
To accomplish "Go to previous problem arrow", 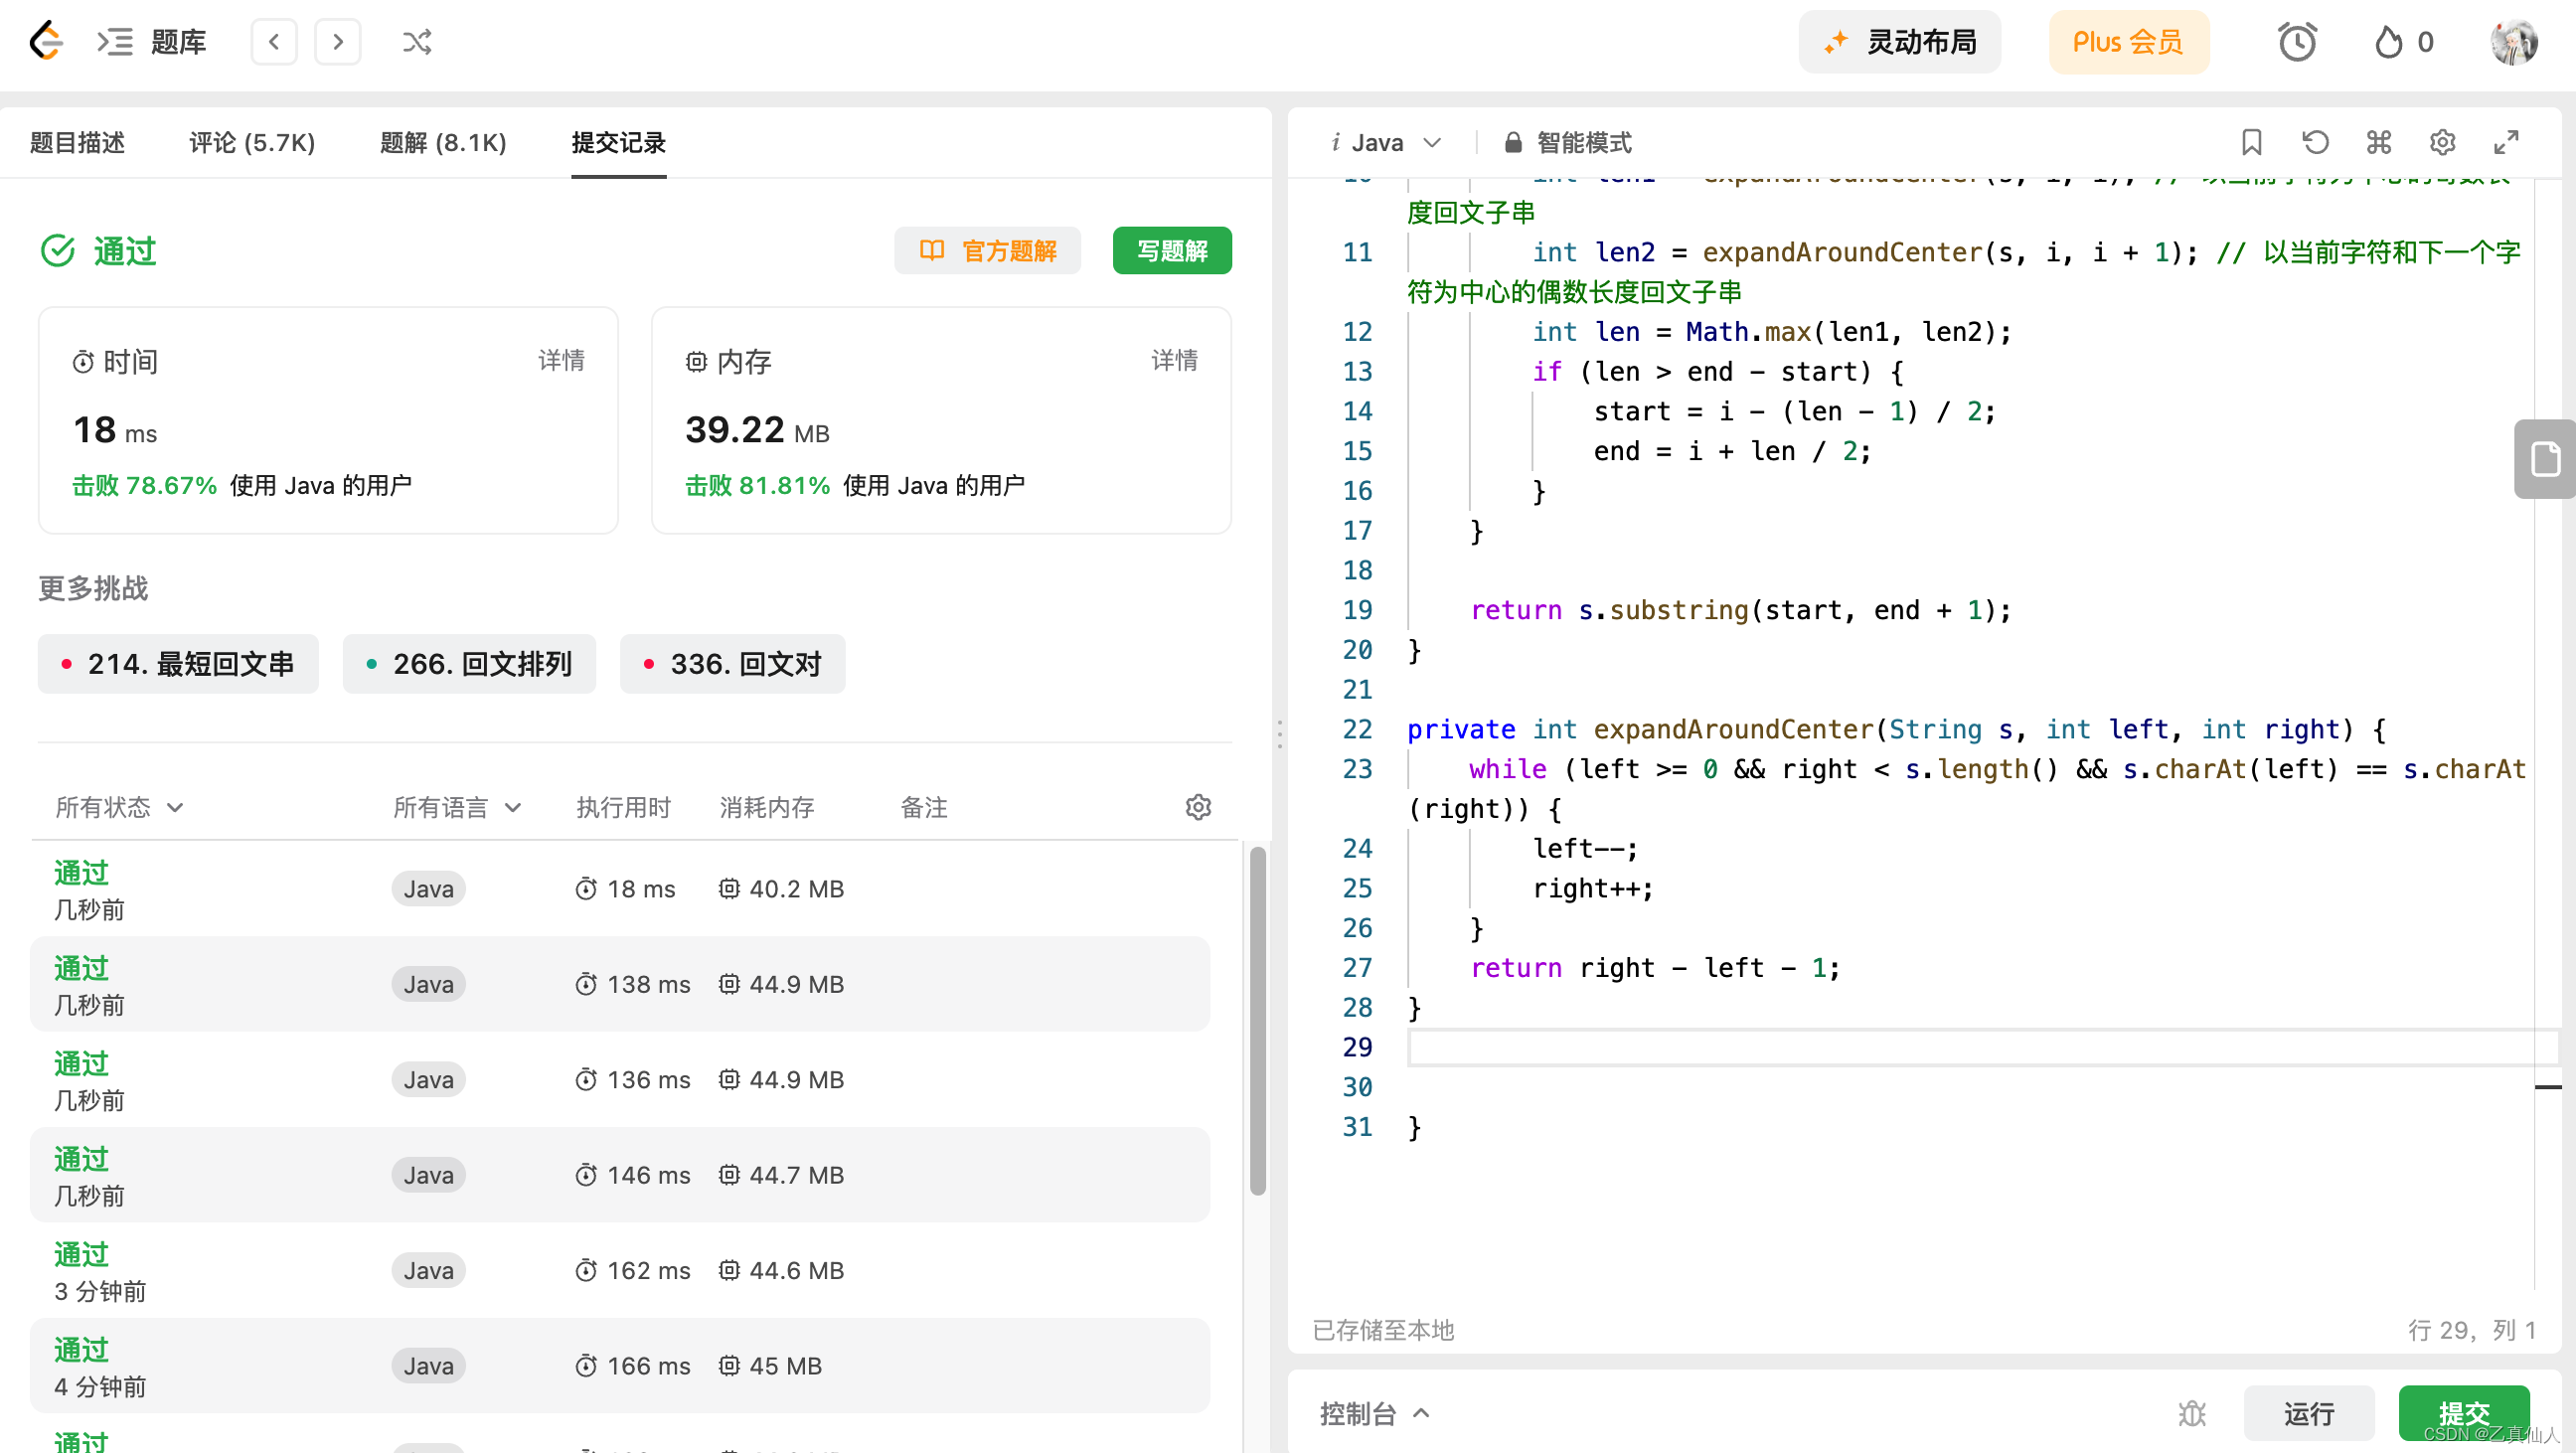I will point(273,42).
